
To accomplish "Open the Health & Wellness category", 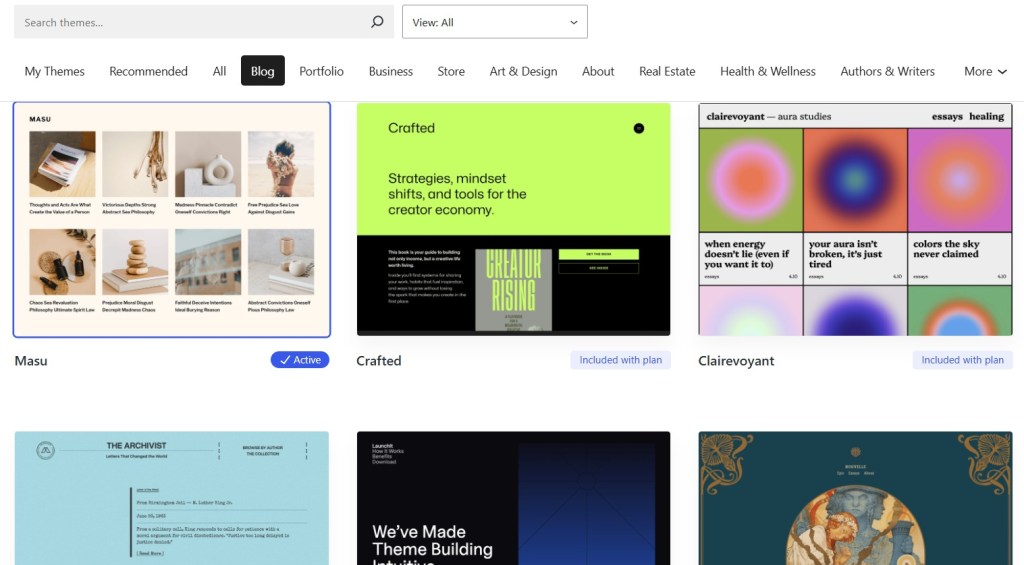I will point(767,71).
